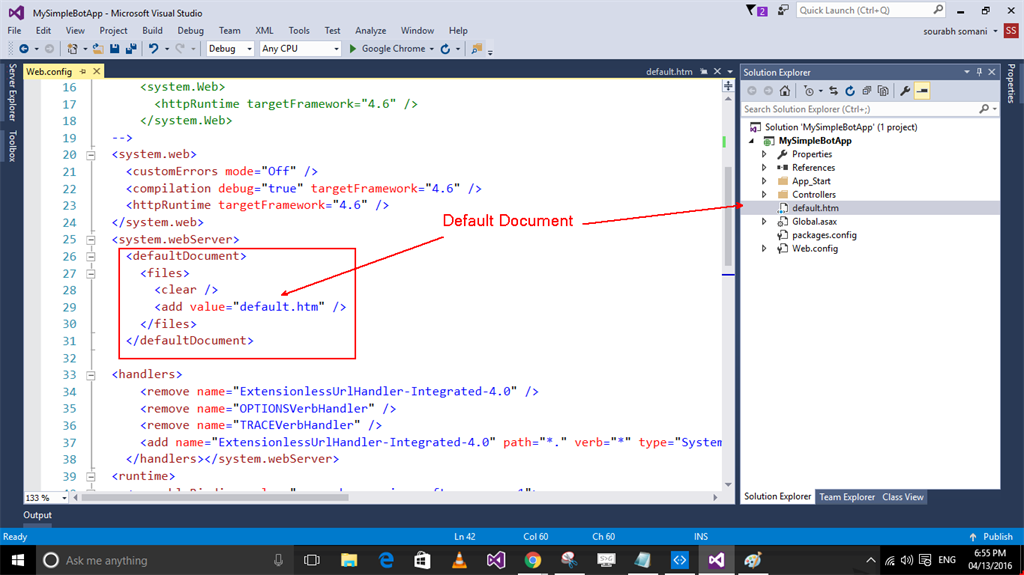The height and width of the screenshot is (575, 1024).
Task: Open the Build menu
Action: [152, 31]
